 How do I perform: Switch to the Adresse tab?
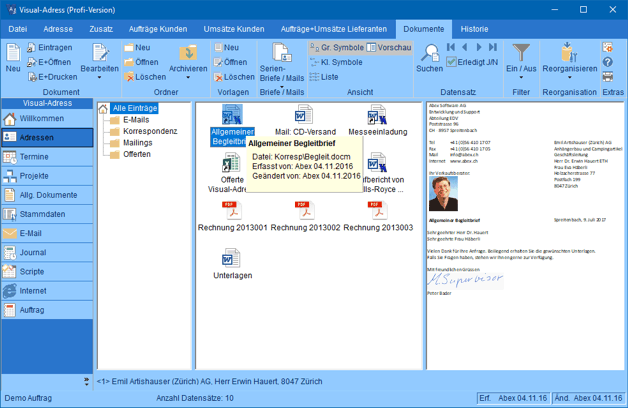[x=58, y=29]
